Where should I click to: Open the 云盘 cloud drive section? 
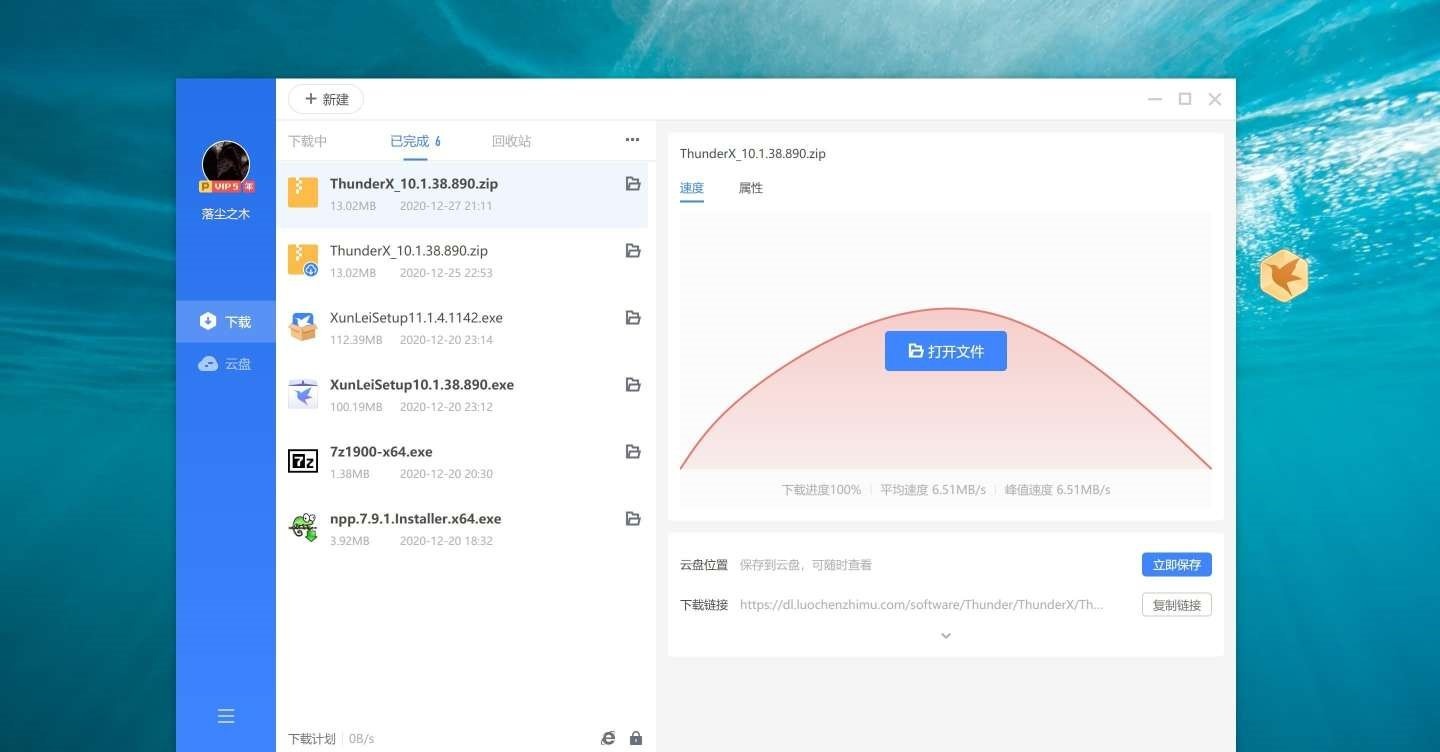tap(226, 364)
